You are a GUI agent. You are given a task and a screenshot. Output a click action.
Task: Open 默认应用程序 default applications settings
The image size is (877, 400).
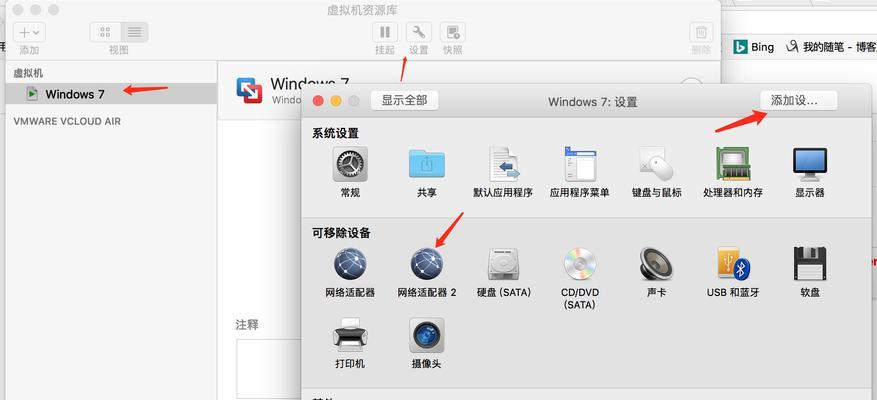[x=503, y=164]
